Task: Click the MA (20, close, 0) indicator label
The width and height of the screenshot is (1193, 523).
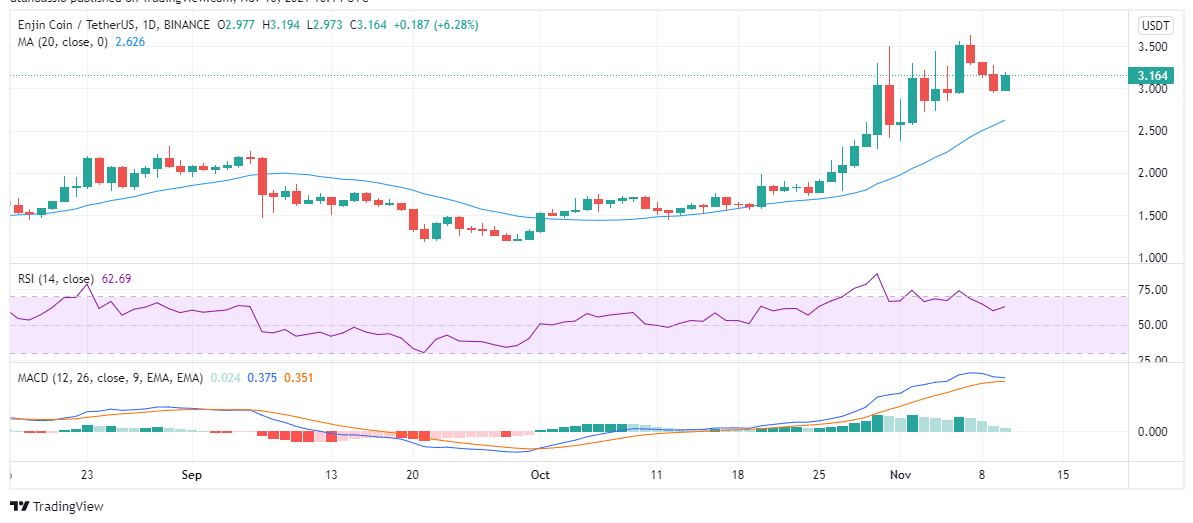Action: [x=64, y=42]
